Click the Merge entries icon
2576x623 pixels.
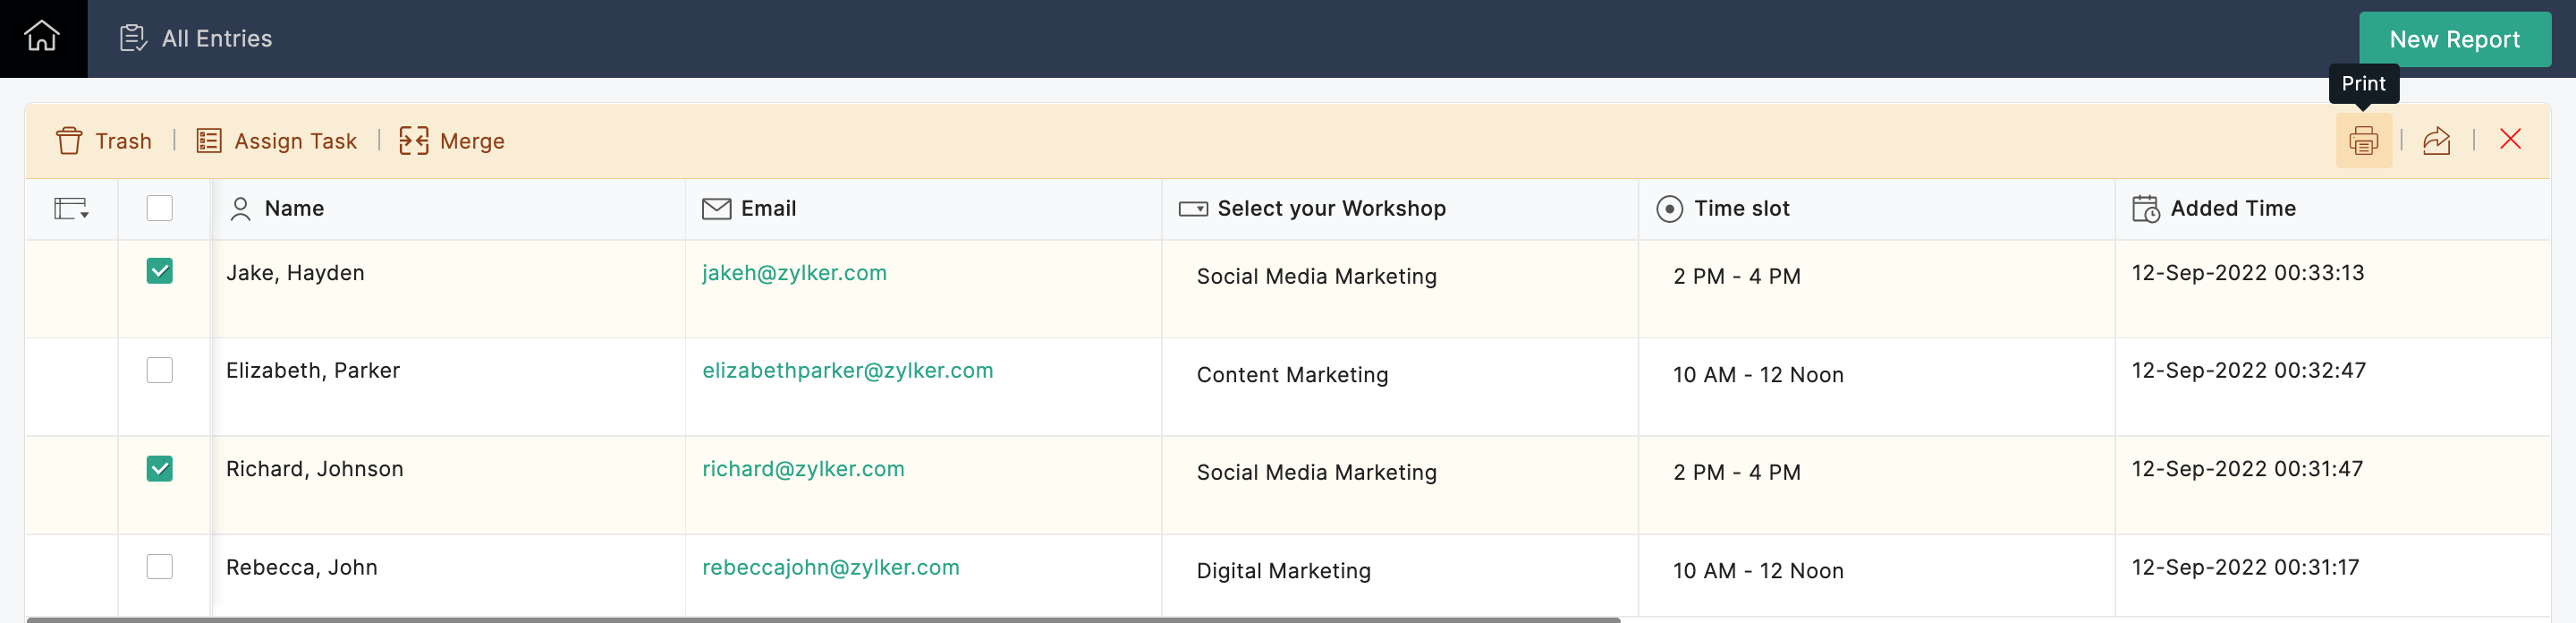414,141
